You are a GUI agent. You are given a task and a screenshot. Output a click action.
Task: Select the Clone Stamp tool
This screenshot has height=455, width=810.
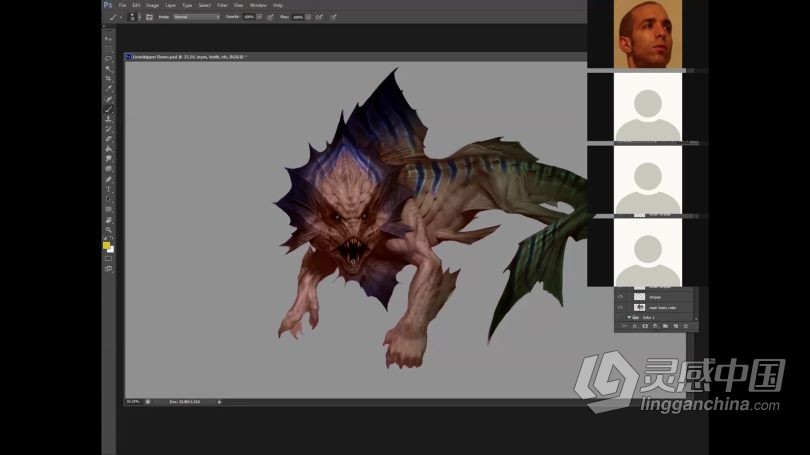pyautogui.click(x=108, y=119)
